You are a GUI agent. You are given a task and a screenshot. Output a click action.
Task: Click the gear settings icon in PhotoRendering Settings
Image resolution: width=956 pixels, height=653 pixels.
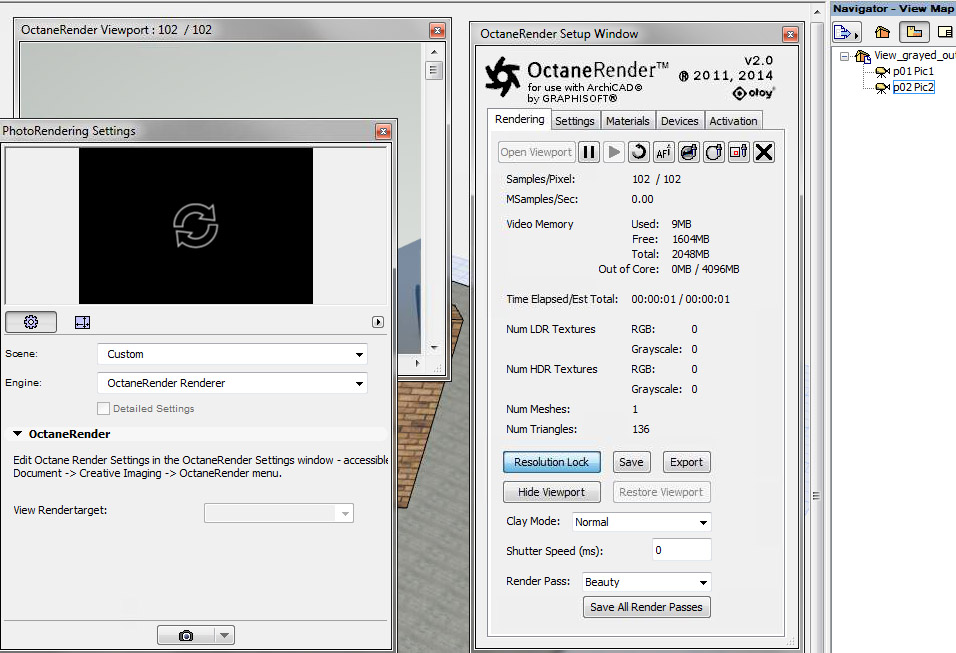(x=31, y=322)
